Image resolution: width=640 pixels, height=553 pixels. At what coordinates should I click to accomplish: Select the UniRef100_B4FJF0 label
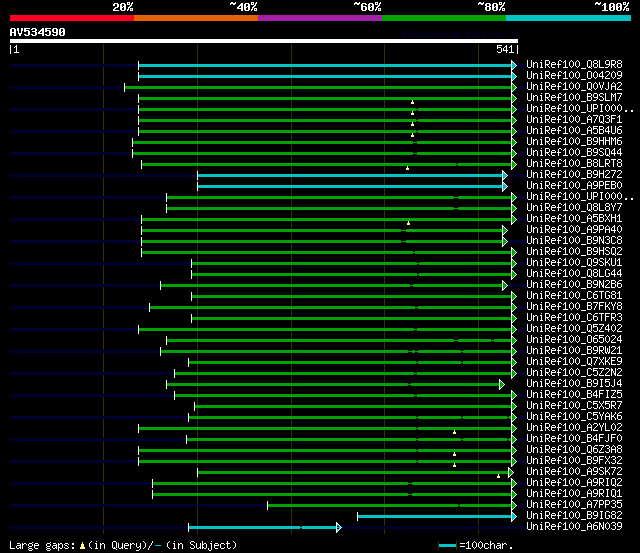574,439
